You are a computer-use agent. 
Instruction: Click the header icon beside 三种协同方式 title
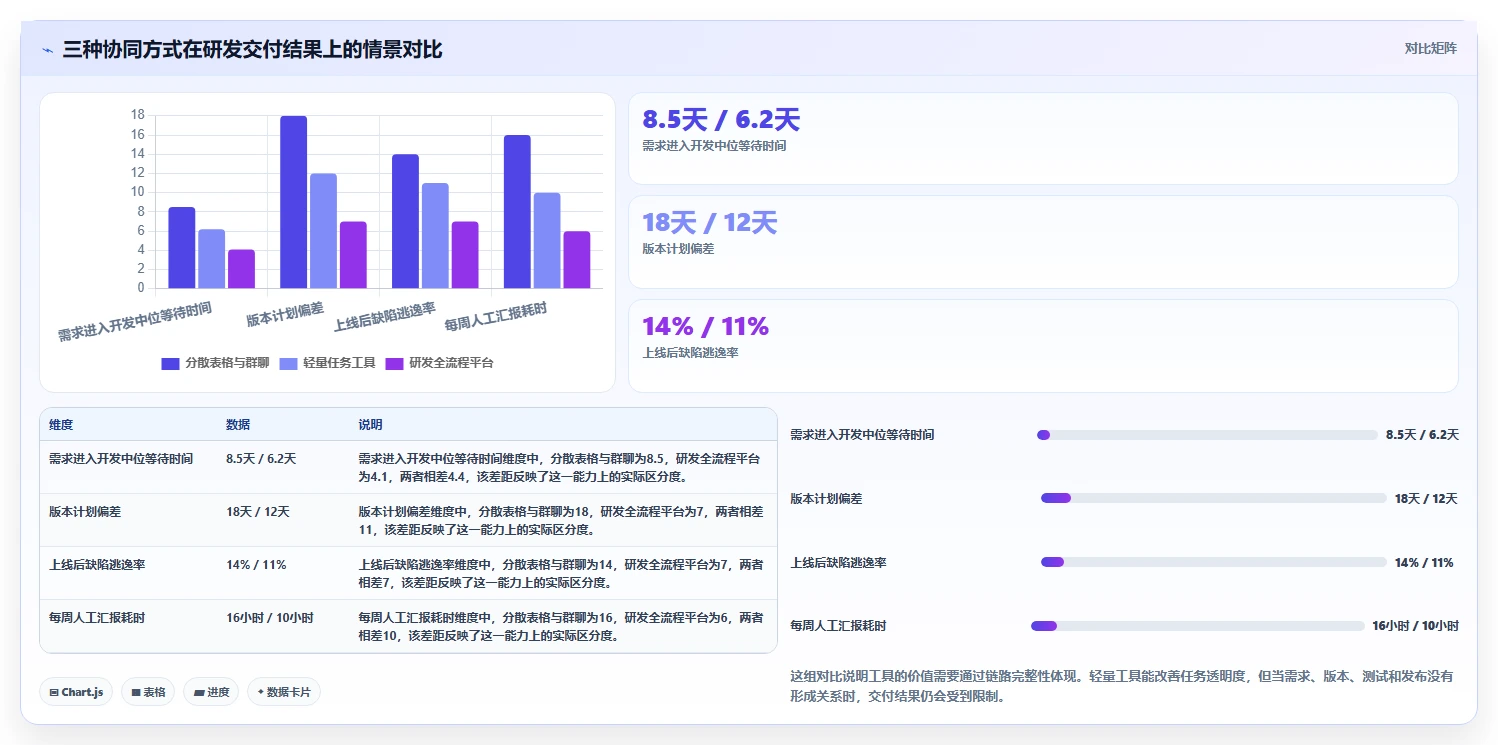[48, 50]
